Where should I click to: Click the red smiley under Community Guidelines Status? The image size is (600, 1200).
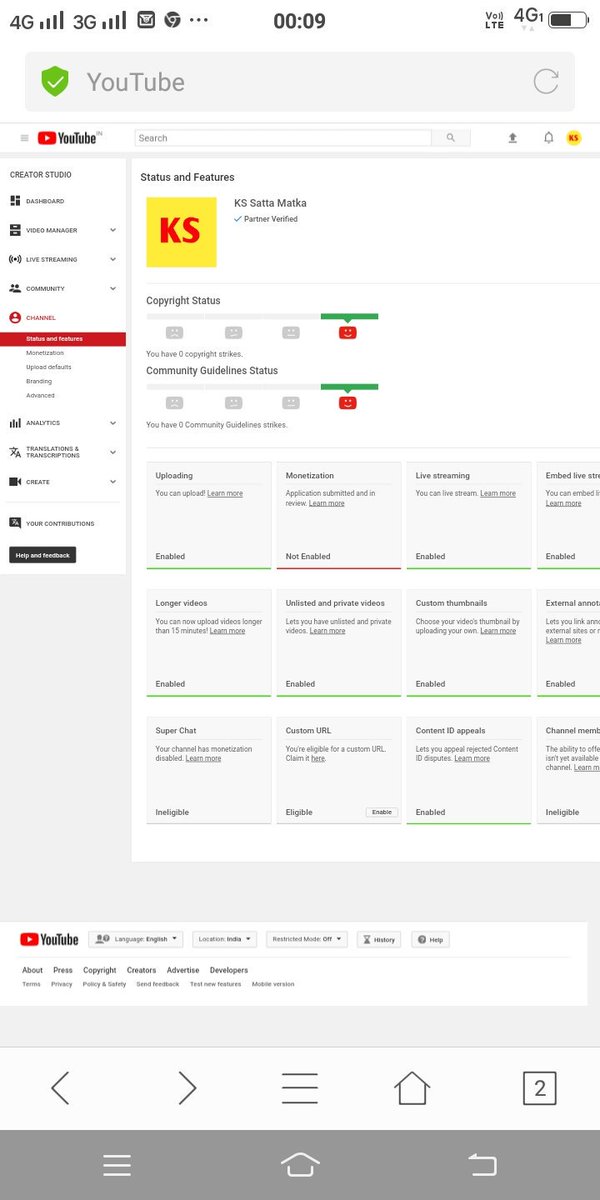point(348,402)
